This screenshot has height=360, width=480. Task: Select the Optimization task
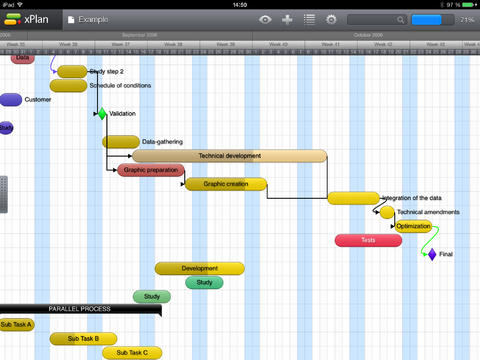(x=413, y=226)
